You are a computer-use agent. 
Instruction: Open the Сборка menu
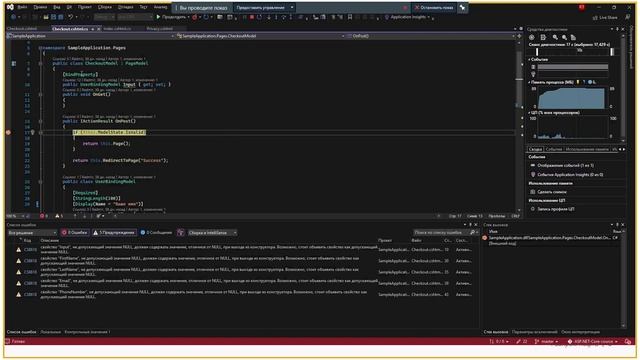click(x=105, y=7)
